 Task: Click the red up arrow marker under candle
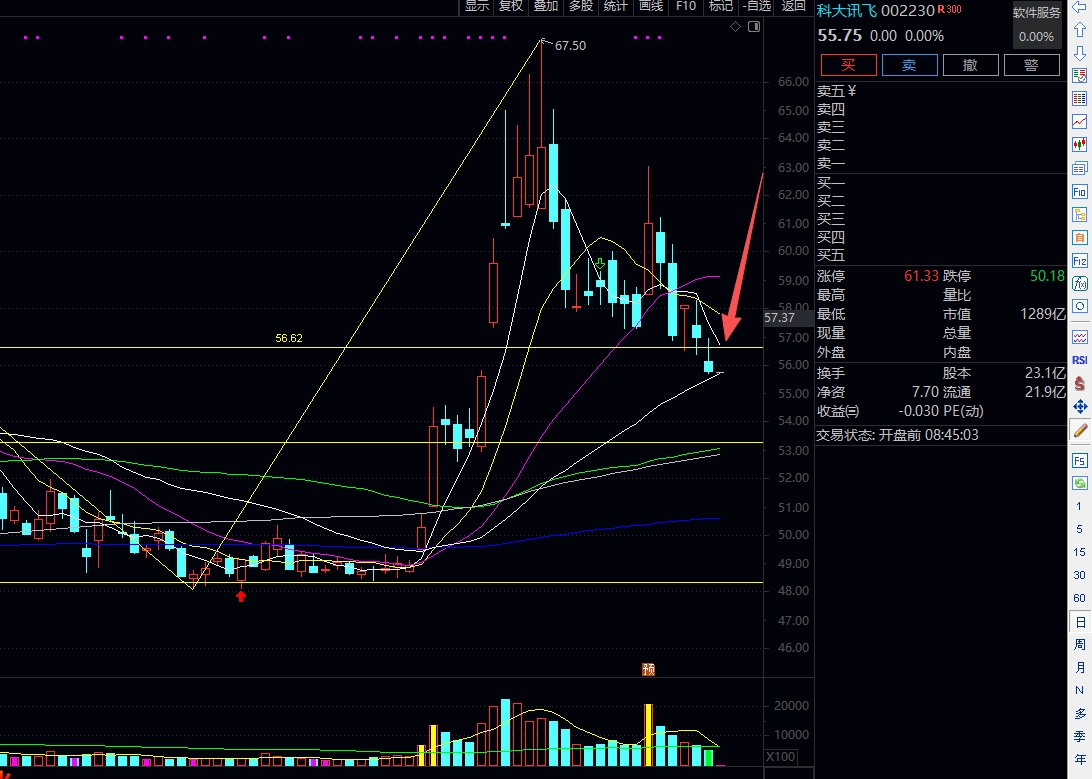coord(241,595)
